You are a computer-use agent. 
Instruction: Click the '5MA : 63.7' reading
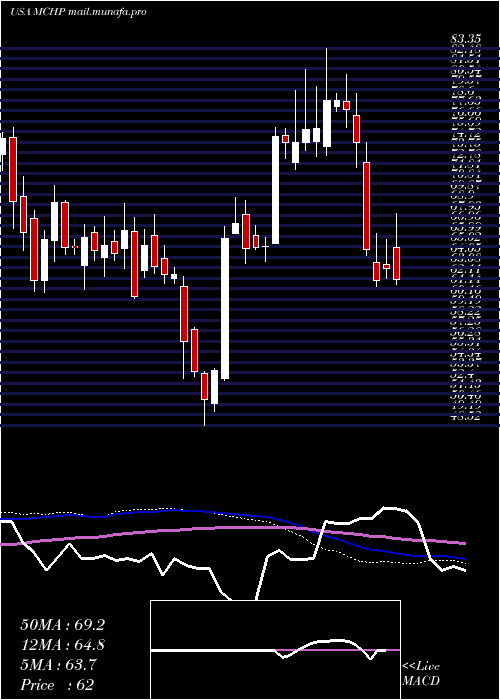(57, 665)
